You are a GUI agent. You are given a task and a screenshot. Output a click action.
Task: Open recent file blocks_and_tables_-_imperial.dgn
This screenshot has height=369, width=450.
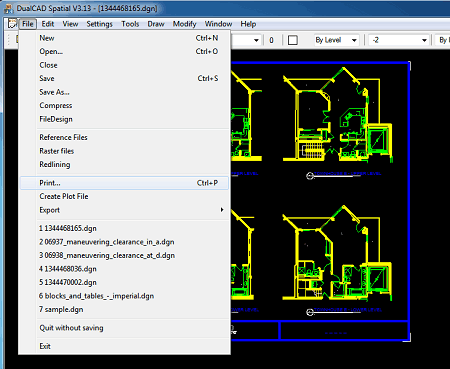(x=124, y=296)
